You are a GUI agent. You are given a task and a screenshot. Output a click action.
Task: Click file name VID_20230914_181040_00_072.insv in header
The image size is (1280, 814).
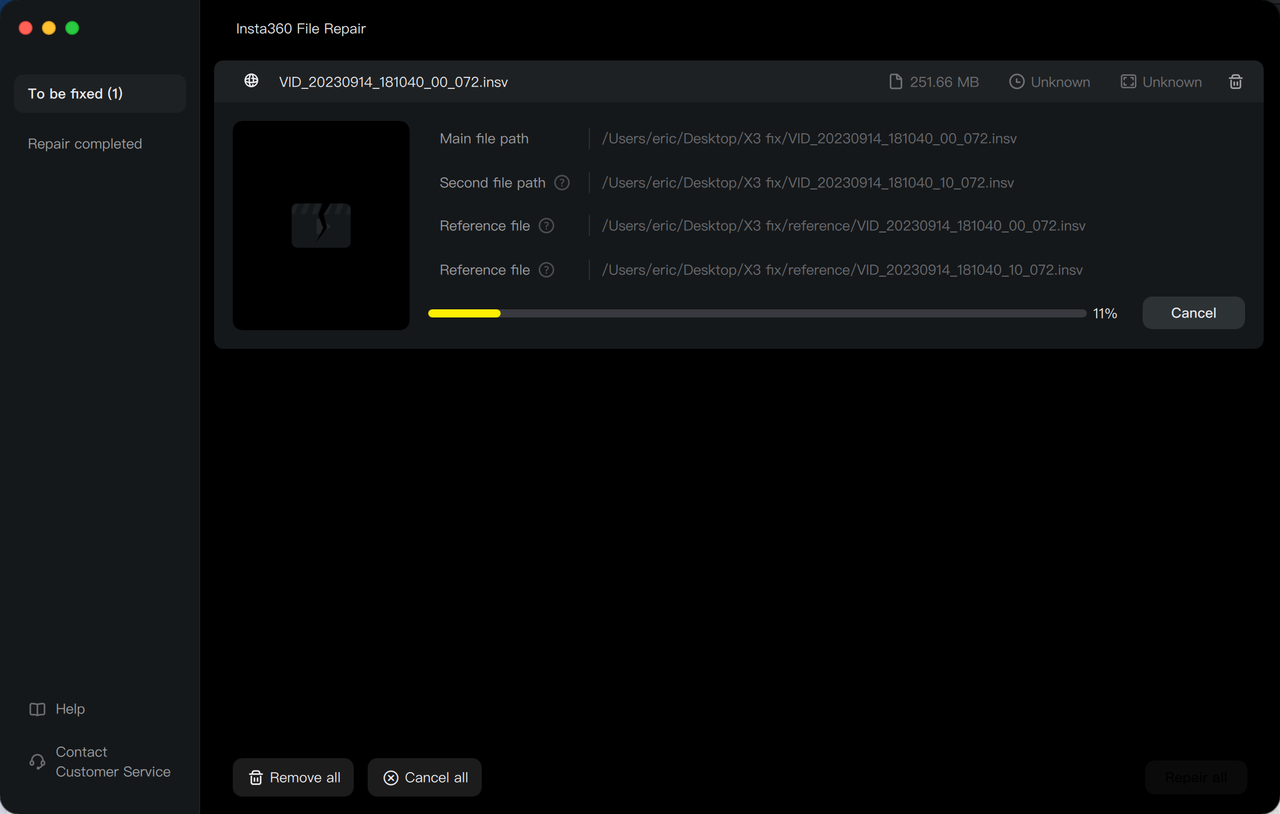click(x=393, y=82)
